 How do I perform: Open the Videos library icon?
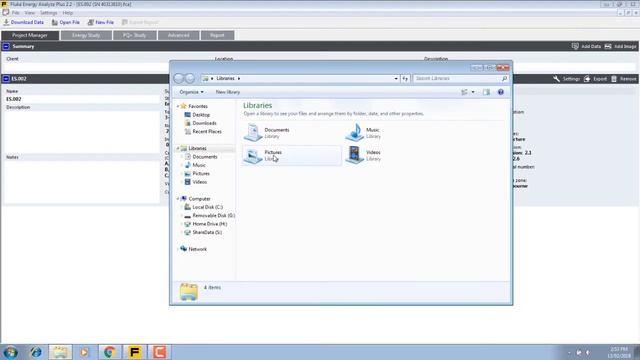point(354,155)
